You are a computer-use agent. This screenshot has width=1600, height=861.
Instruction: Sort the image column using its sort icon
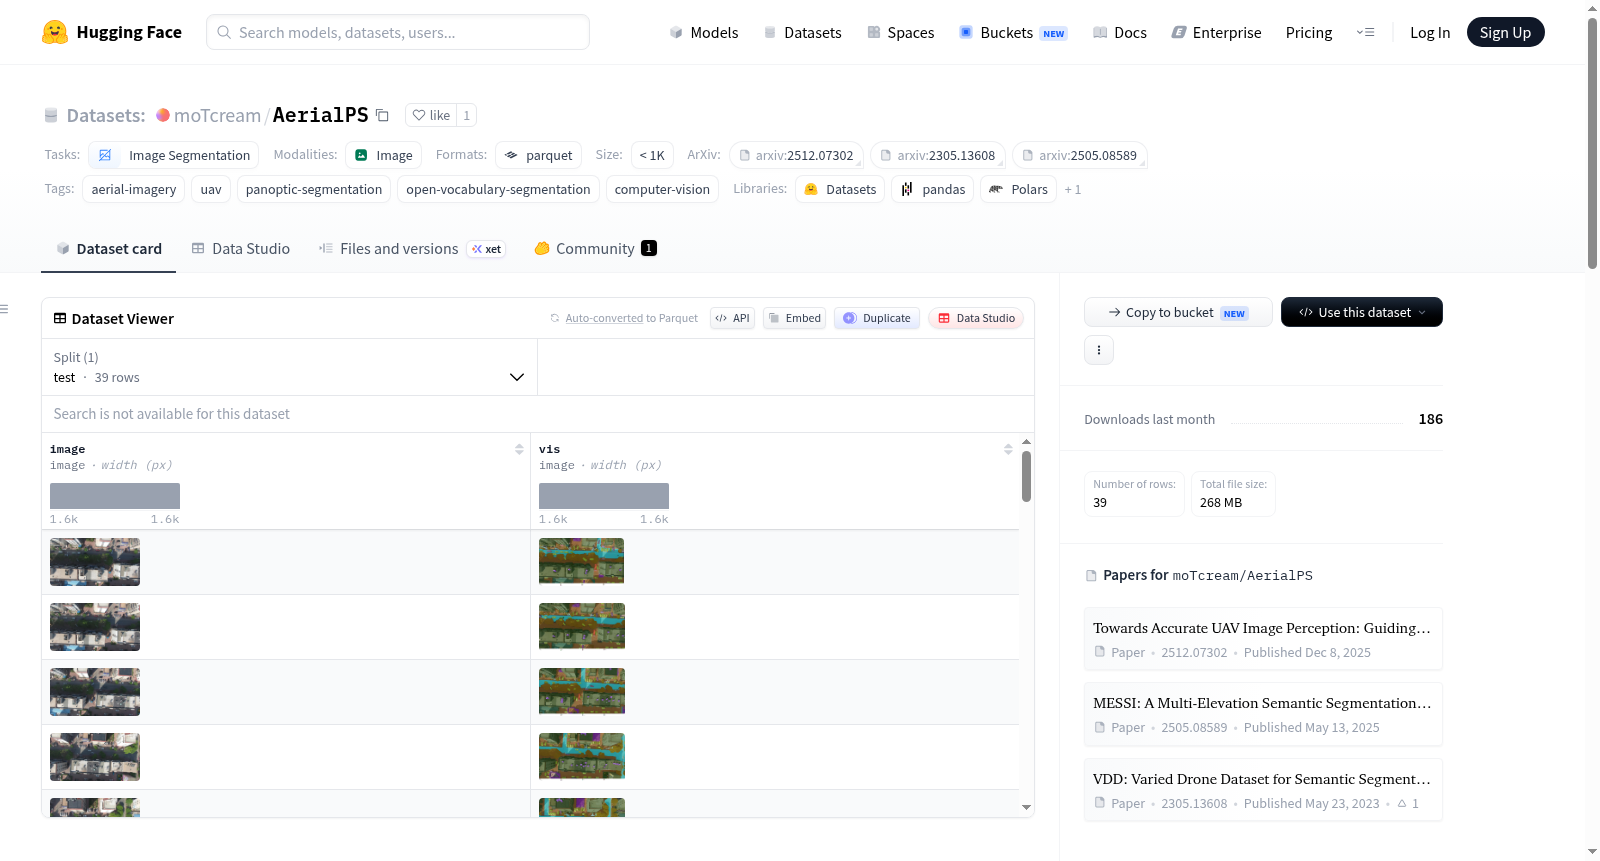(519, 449)
